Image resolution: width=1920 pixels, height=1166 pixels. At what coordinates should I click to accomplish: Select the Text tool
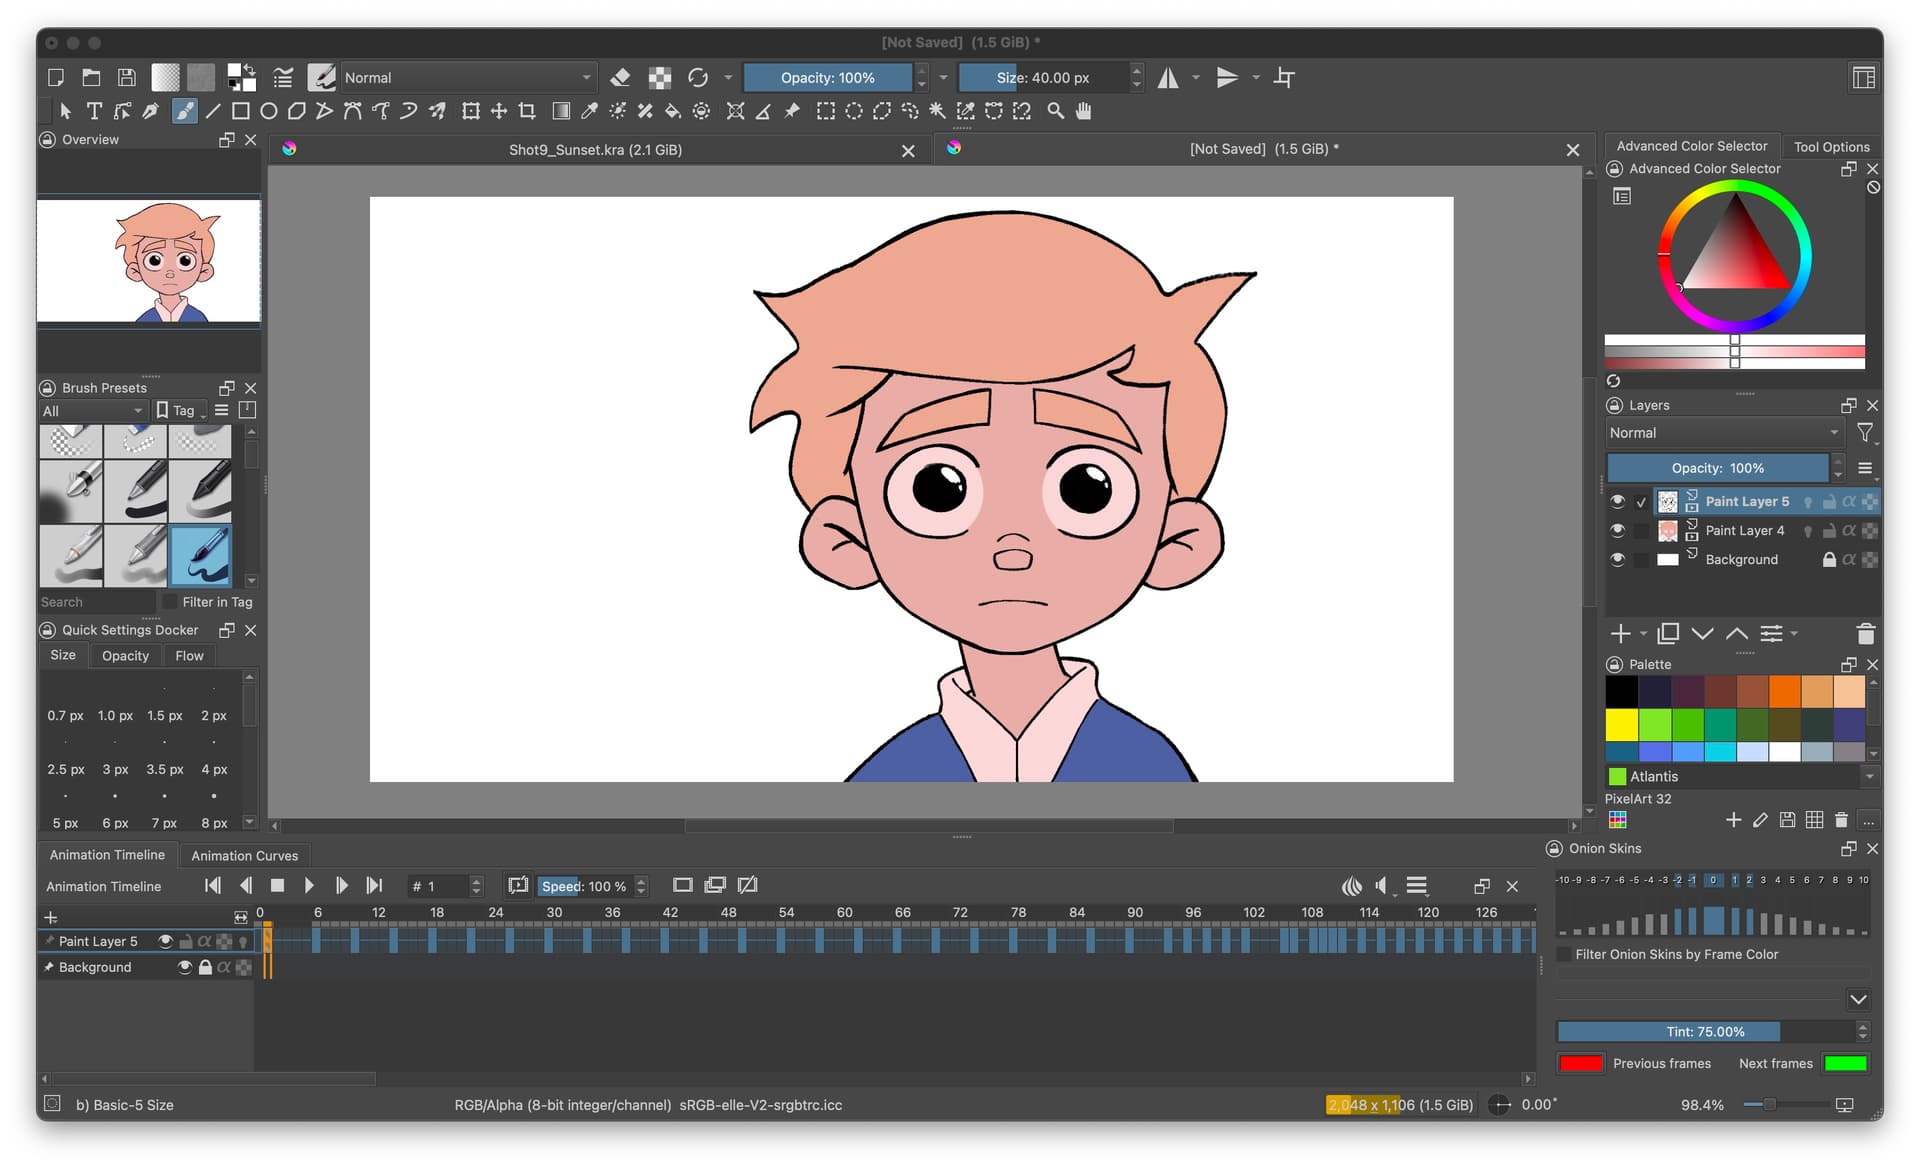[x=94, y=111]
